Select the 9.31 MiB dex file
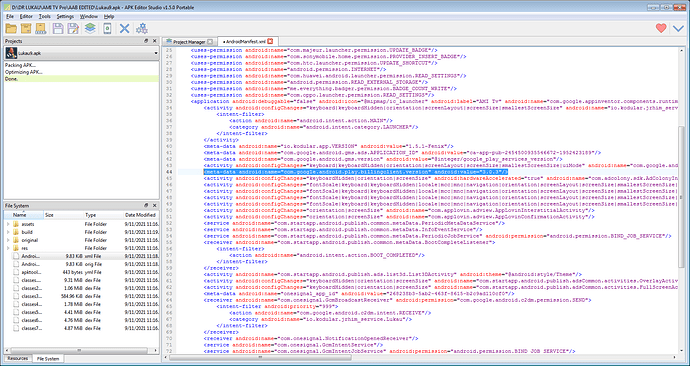 tap(81, 280)
